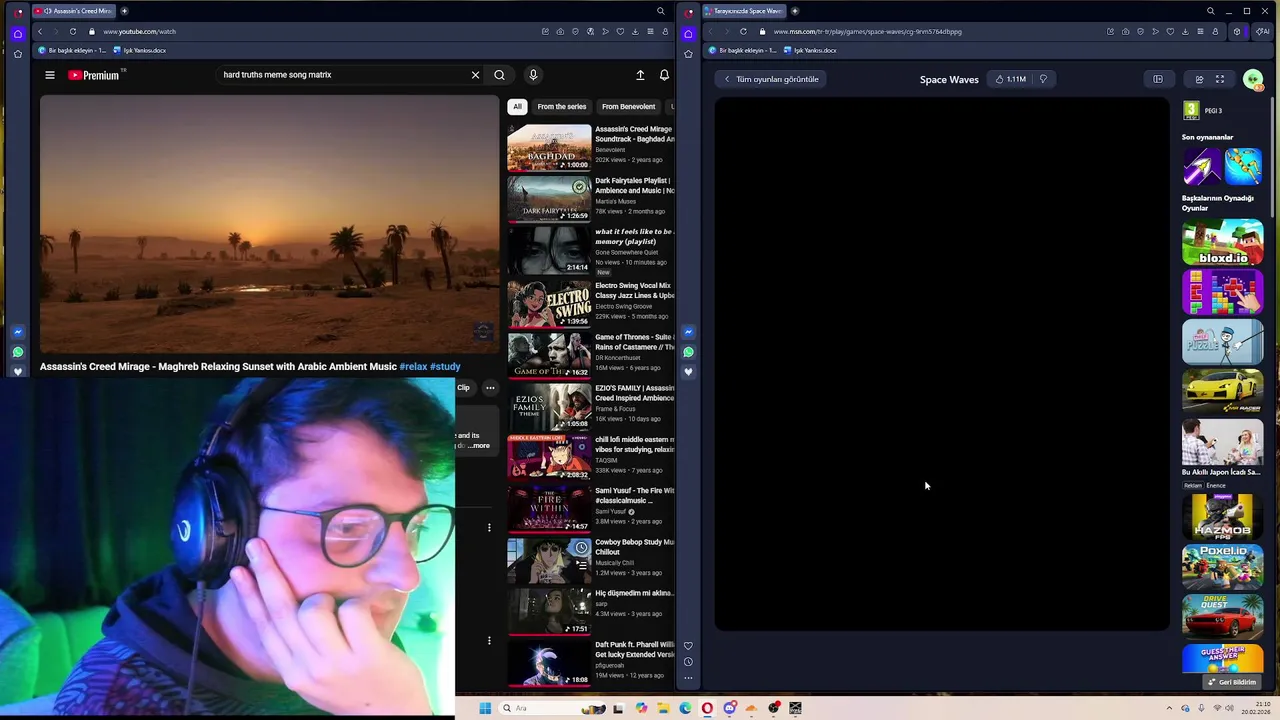Open more actions ellipsis beside Clip
The height and width of the screenshot is (720, 1280).
tap(490, 388)
